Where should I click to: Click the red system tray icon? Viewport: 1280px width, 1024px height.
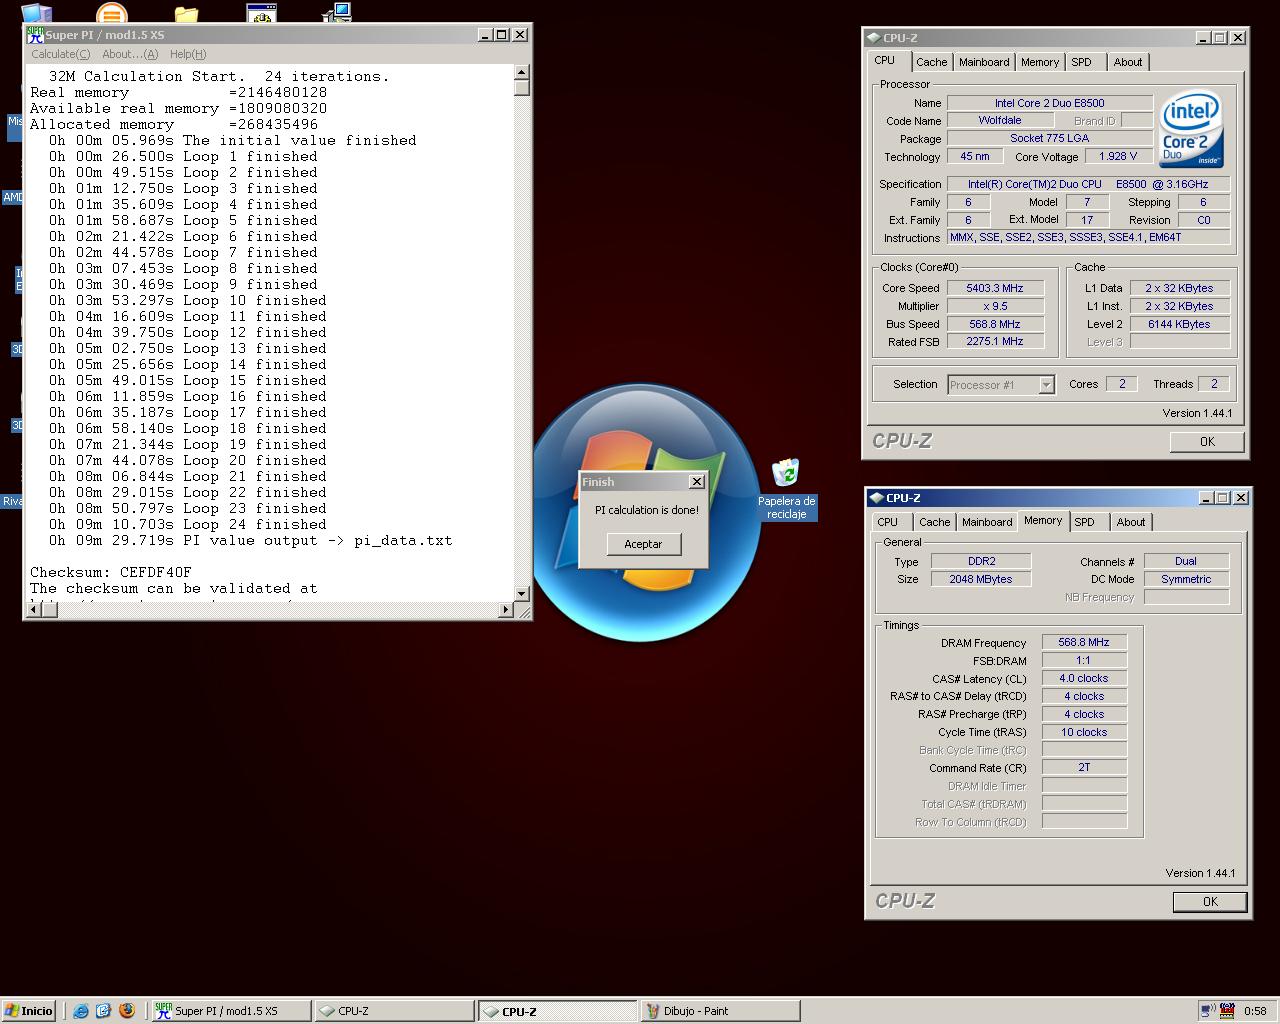(1227, 1011)
